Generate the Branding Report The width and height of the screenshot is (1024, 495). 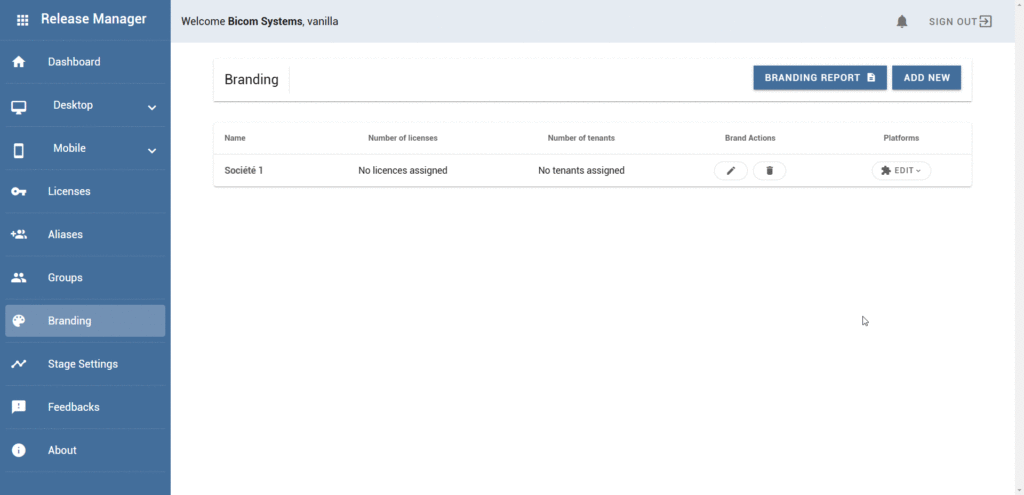[820, 78]
